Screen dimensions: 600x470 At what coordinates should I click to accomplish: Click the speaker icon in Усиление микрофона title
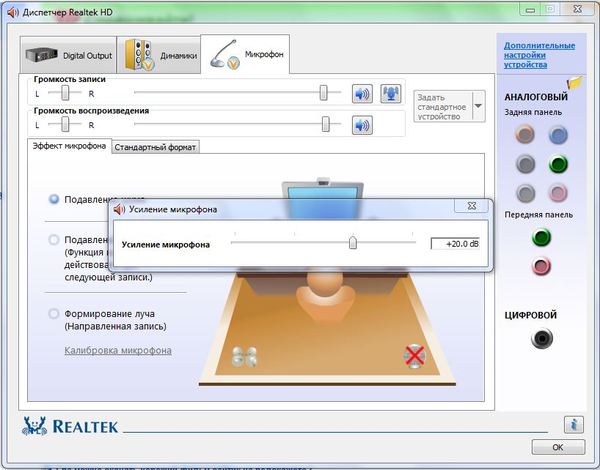tap(119, 209)
